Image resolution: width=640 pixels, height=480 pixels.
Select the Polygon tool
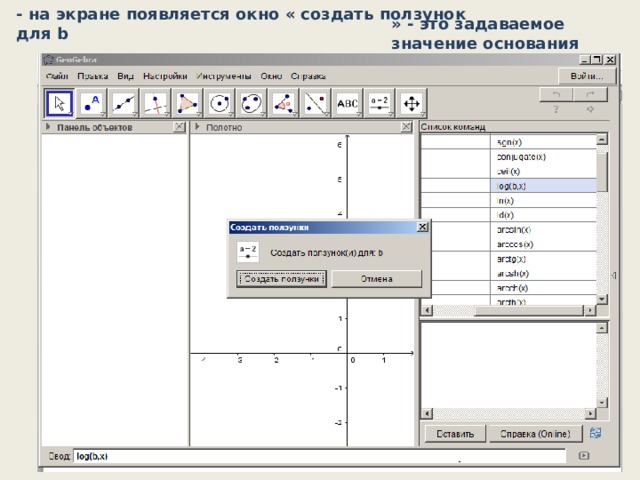tap(187, 103)
